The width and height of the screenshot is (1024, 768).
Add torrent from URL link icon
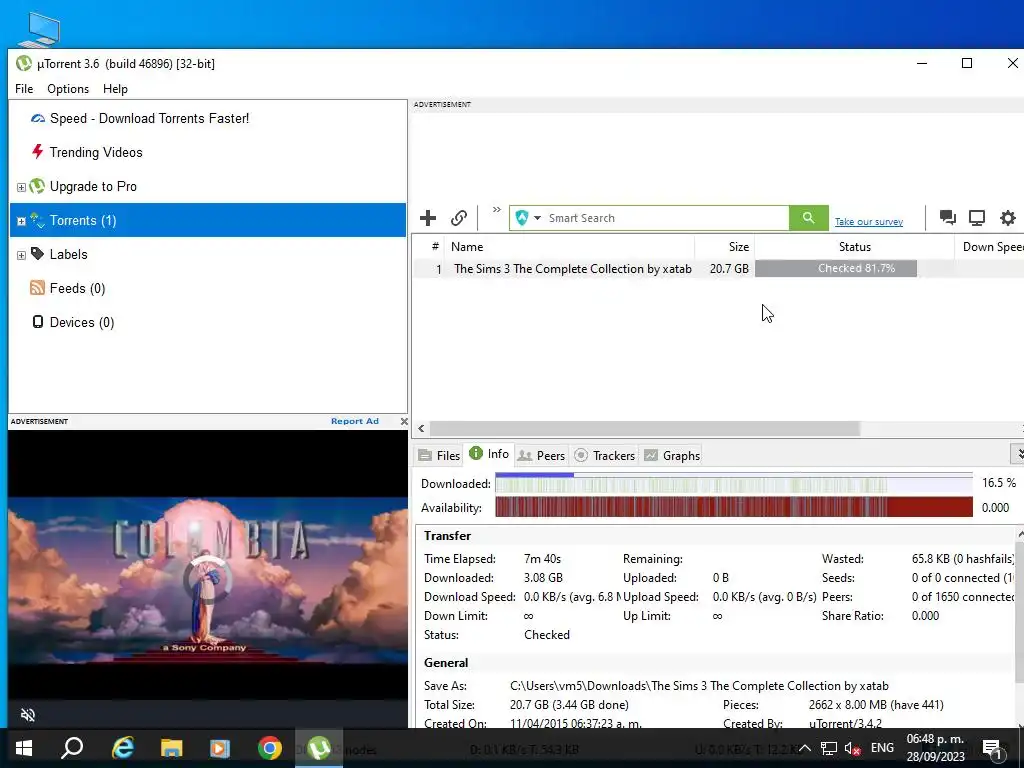(x=459, y=218)
